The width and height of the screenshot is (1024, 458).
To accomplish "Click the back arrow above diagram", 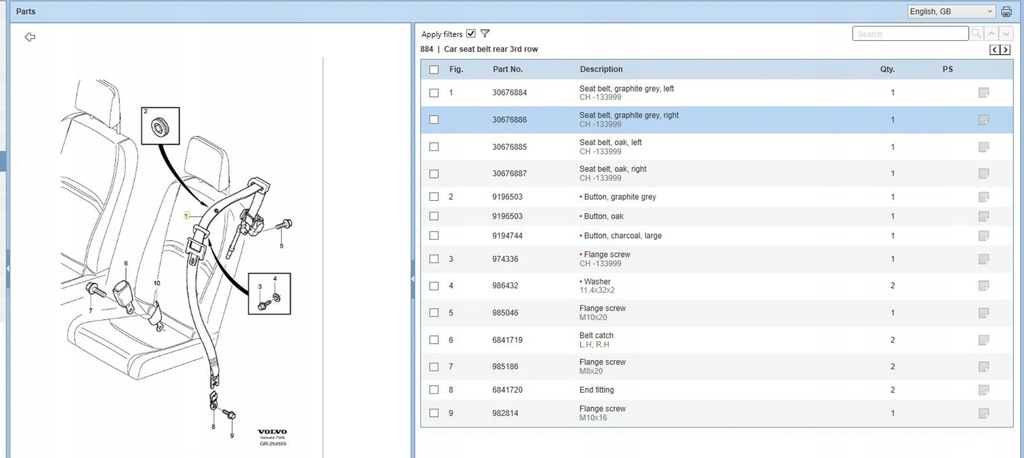I will click(30, 37).
